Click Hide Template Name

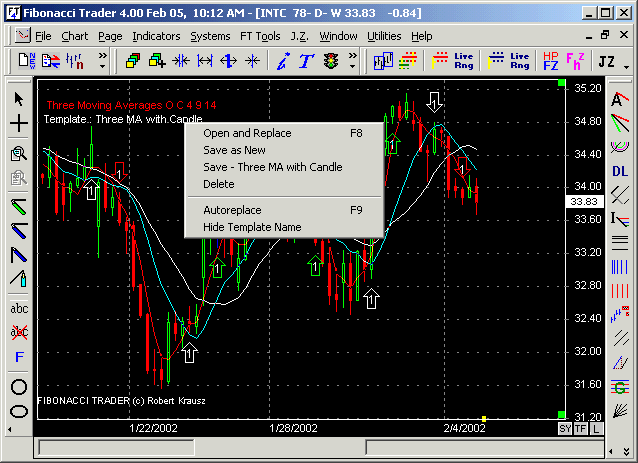click(x=284, y=227)
